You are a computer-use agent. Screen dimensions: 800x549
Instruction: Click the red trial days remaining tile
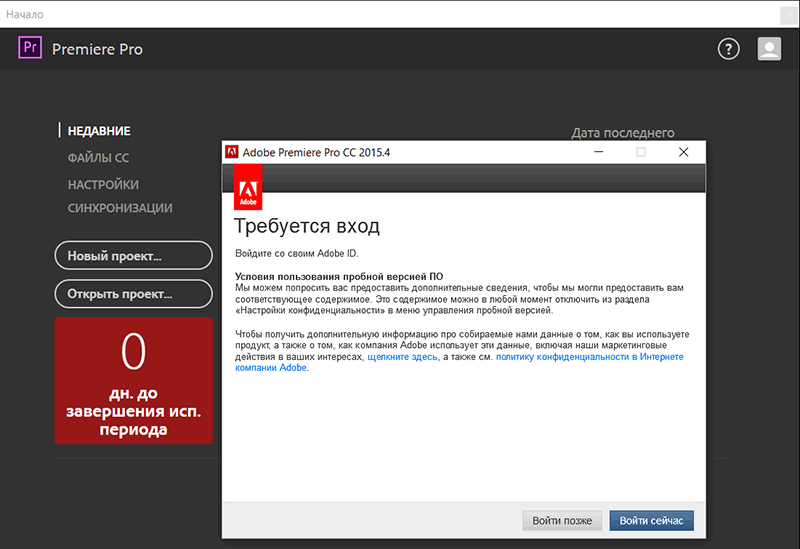[x=133, y=381]
